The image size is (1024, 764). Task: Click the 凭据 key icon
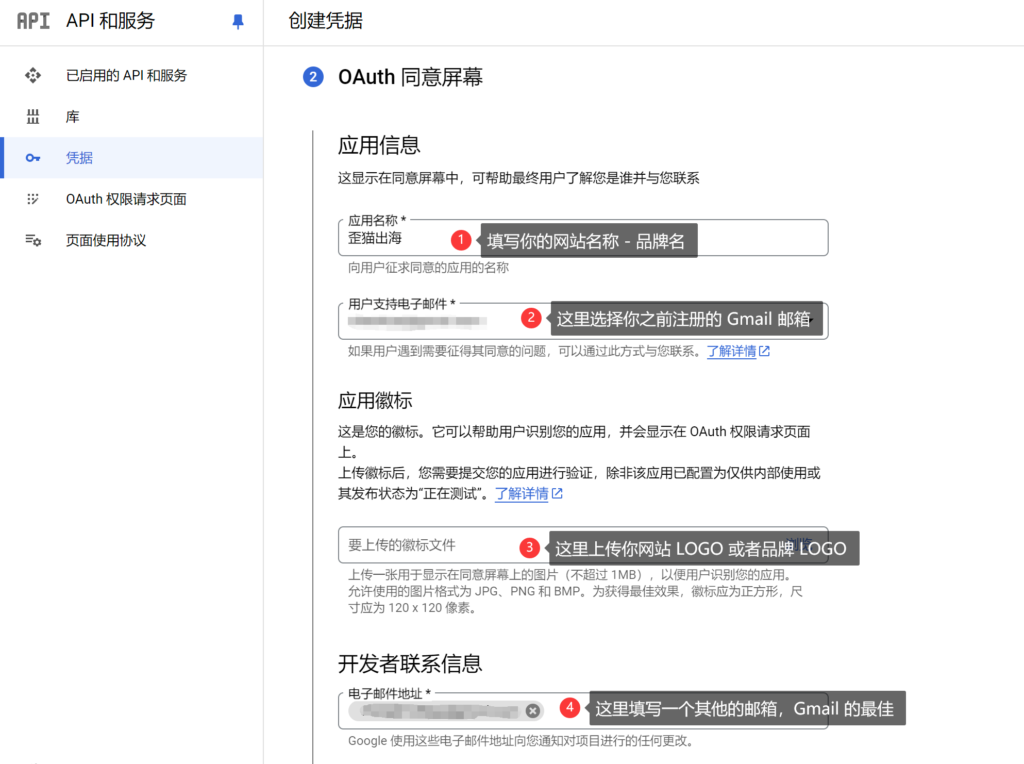tap(33, 158)
